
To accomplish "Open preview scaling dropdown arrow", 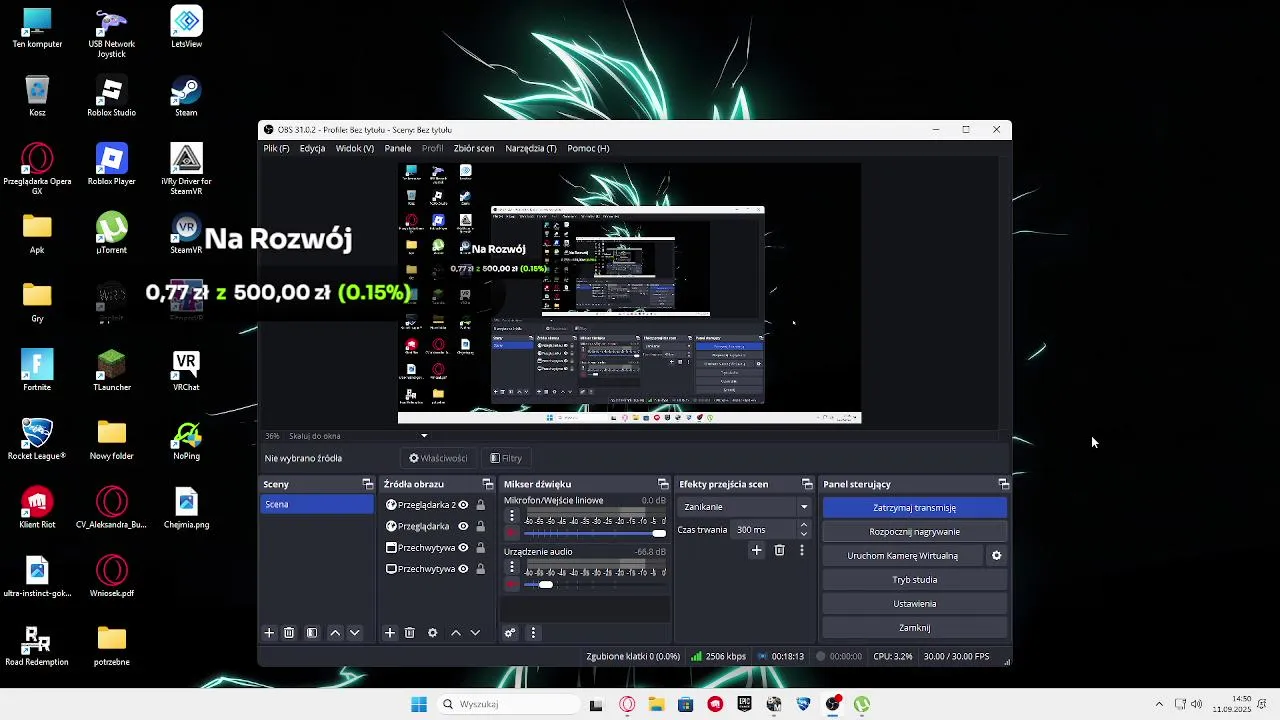I will coord(424,436).
